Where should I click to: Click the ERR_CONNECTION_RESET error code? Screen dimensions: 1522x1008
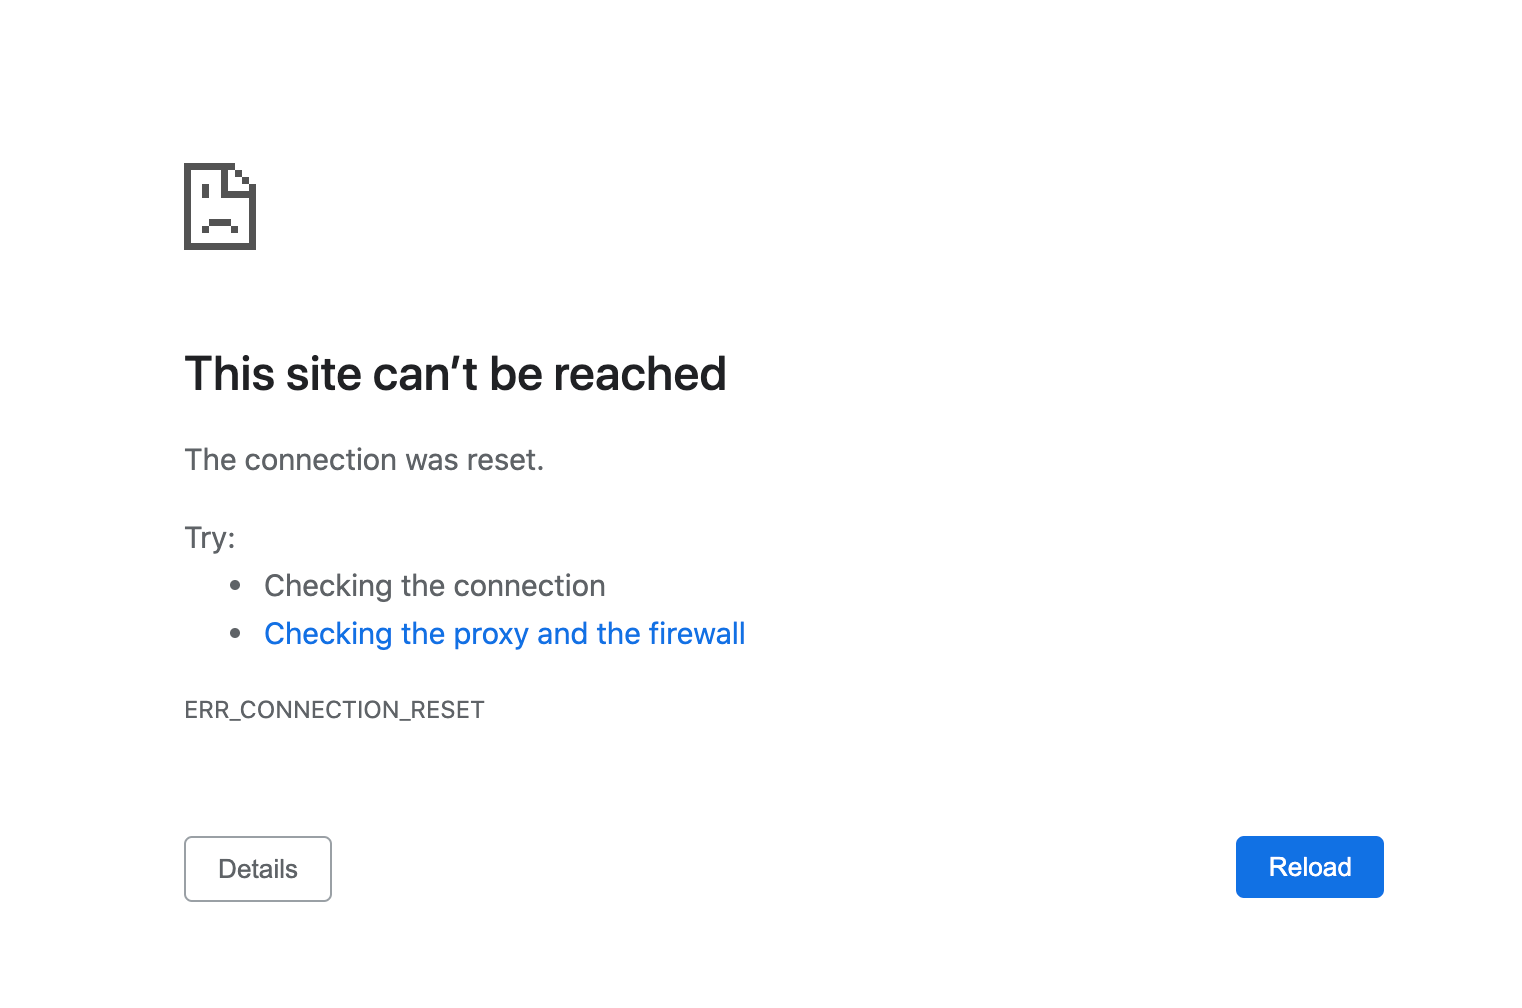[x=334, y=710]
